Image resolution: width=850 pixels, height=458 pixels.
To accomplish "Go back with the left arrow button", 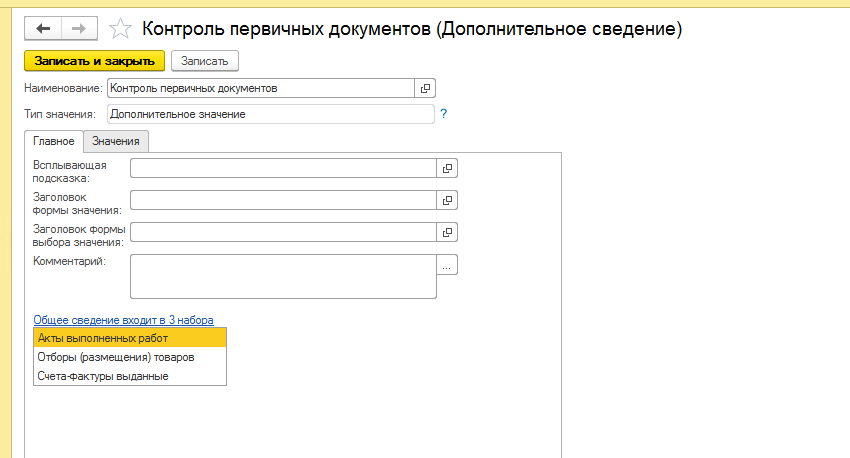I will (43, 29).
